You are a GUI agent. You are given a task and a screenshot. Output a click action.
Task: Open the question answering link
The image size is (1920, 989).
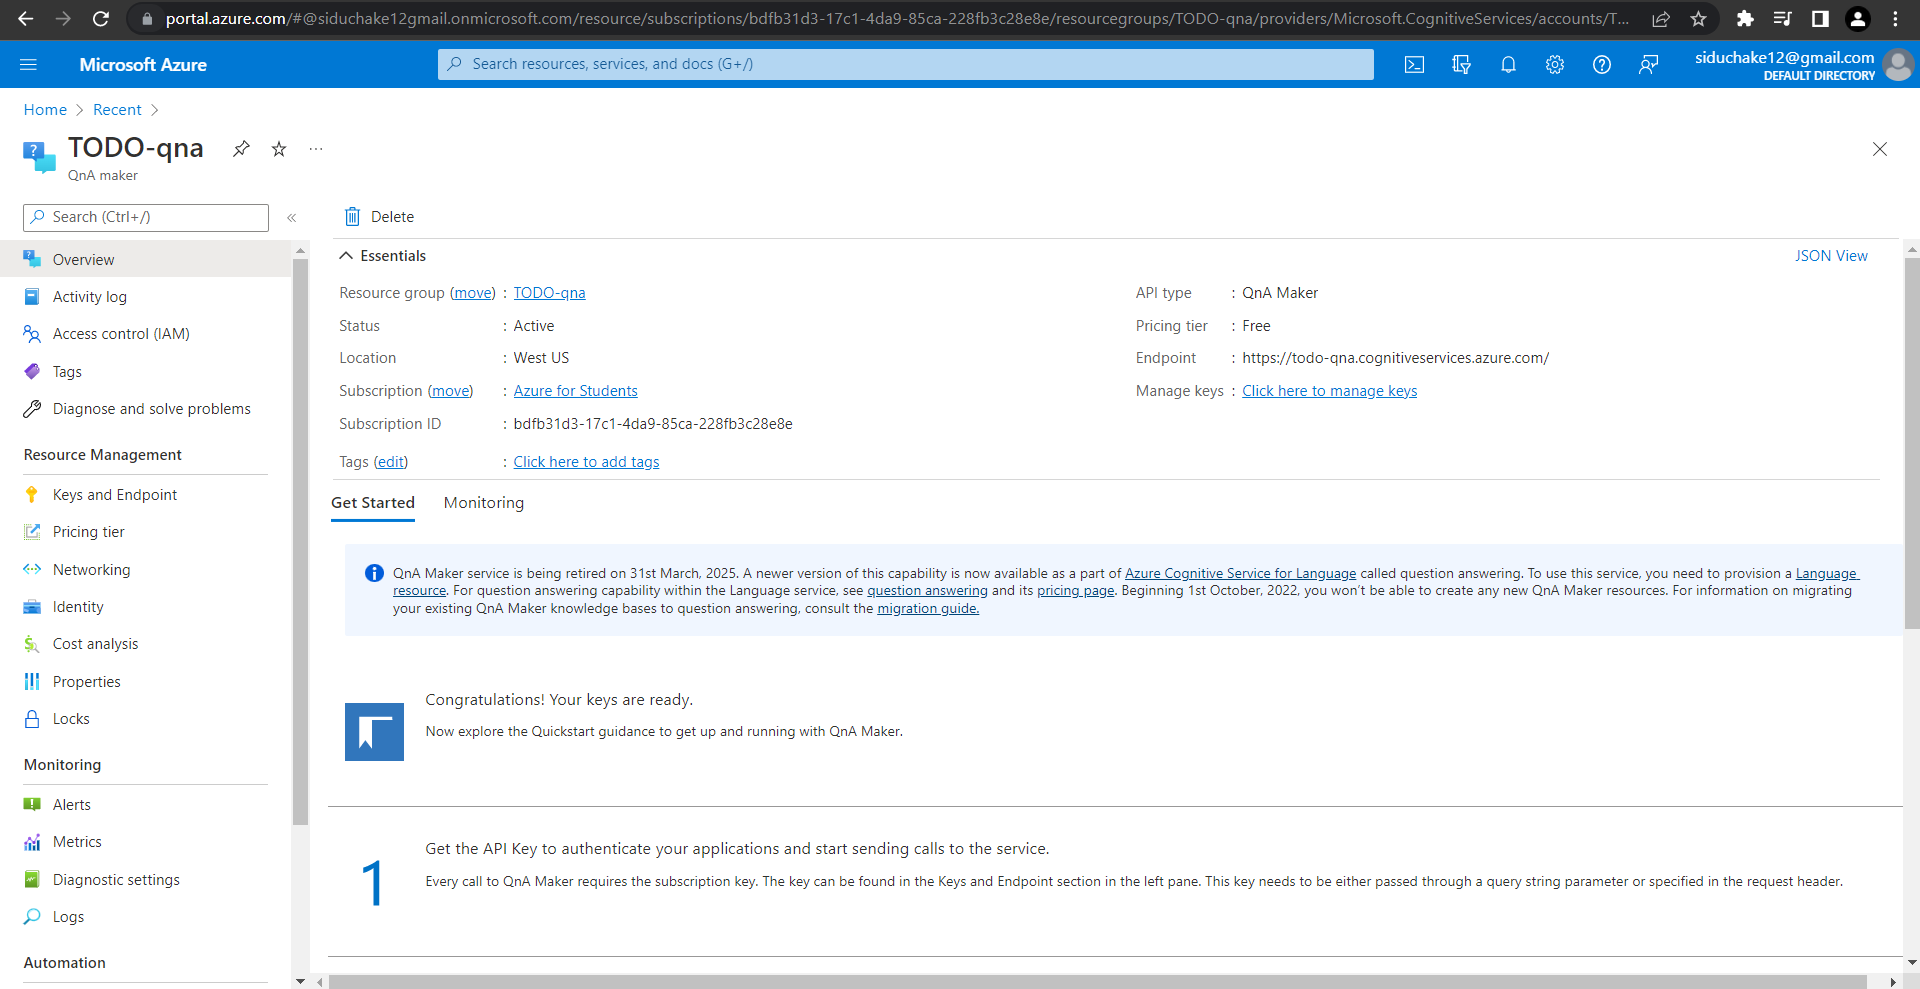(x=927, y=591)
